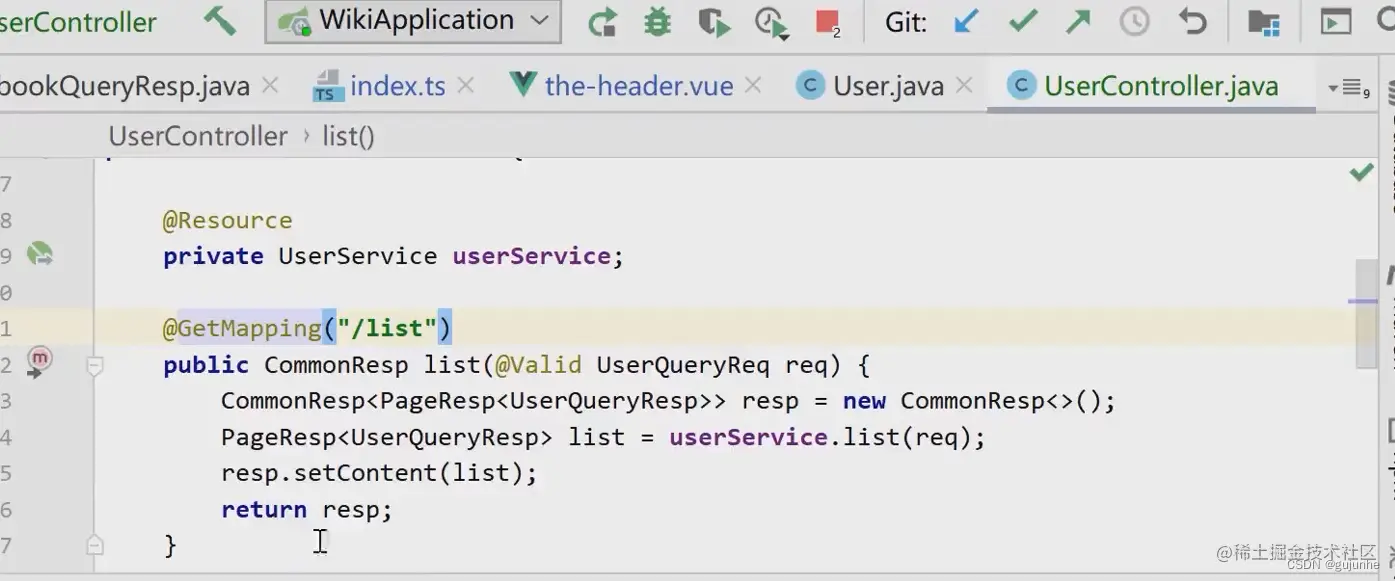This screenshot has height=581, width=1395.
Task: Show the hidden tabs list dropdown
Action: click(1348, 89)
